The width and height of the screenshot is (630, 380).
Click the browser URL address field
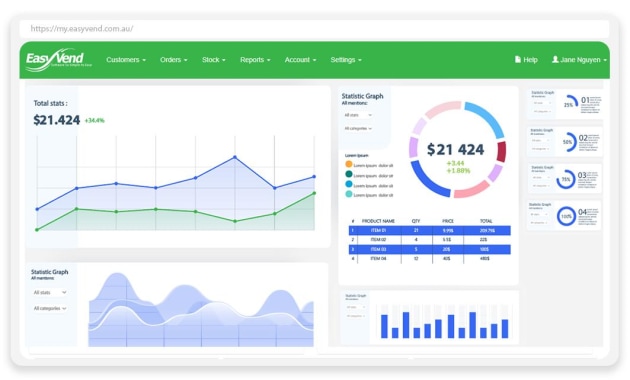[314, 29]
